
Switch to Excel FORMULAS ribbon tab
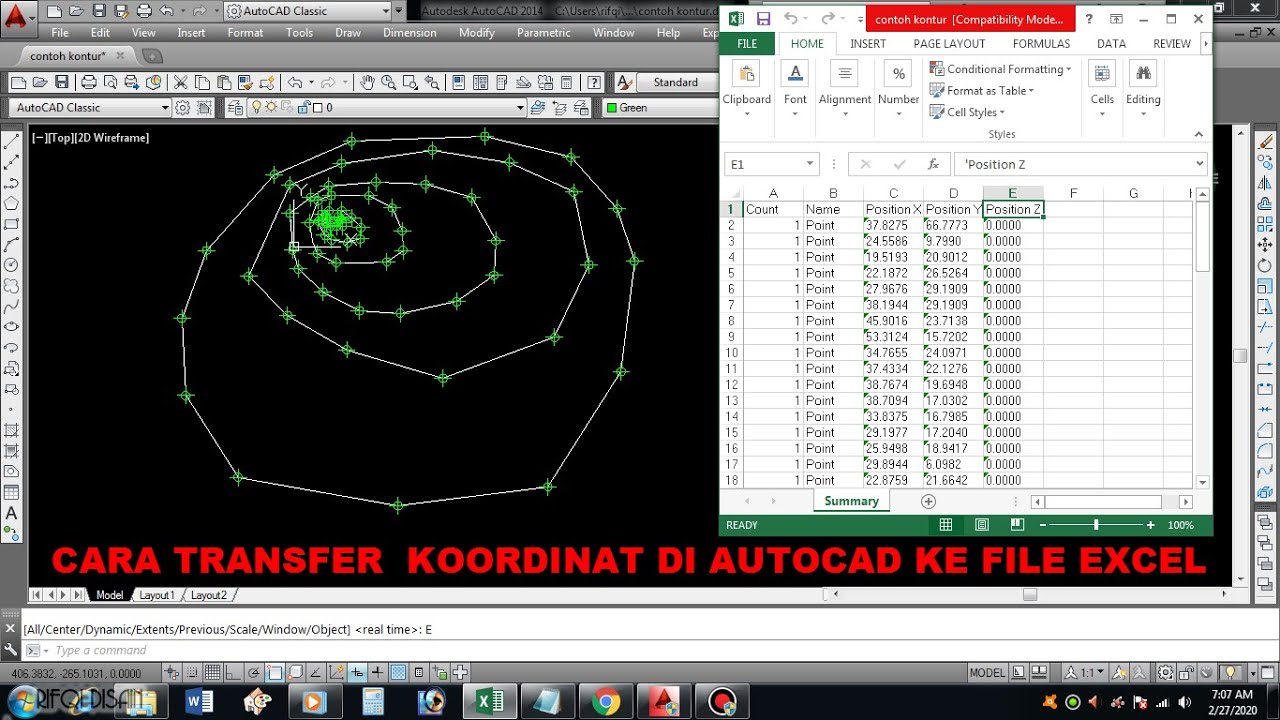1041,44
